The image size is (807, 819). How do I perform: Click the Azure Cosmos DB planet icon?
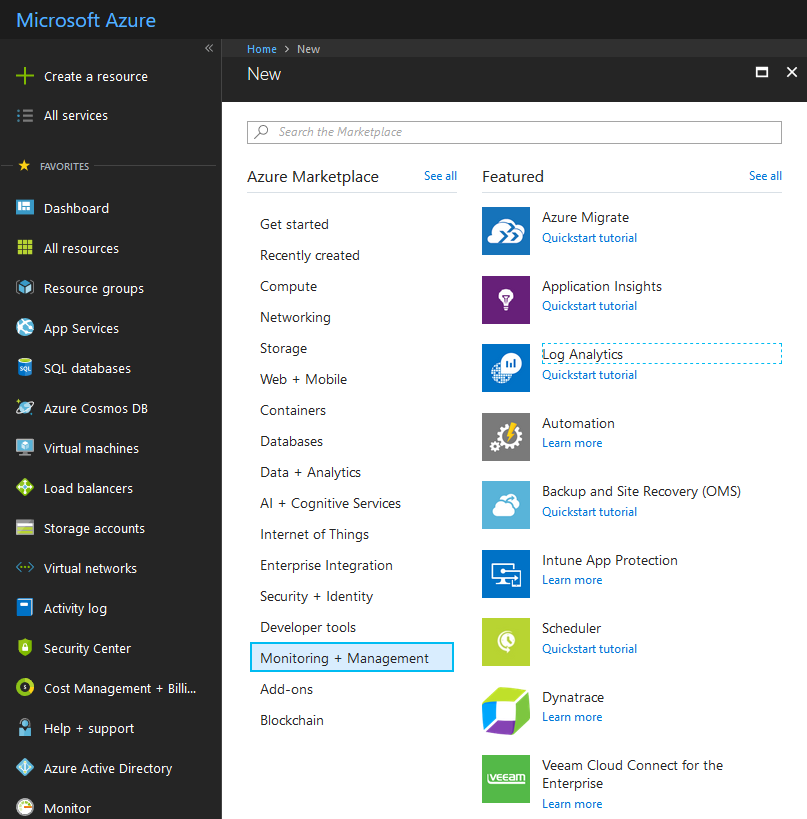click(x=25, y=407)
